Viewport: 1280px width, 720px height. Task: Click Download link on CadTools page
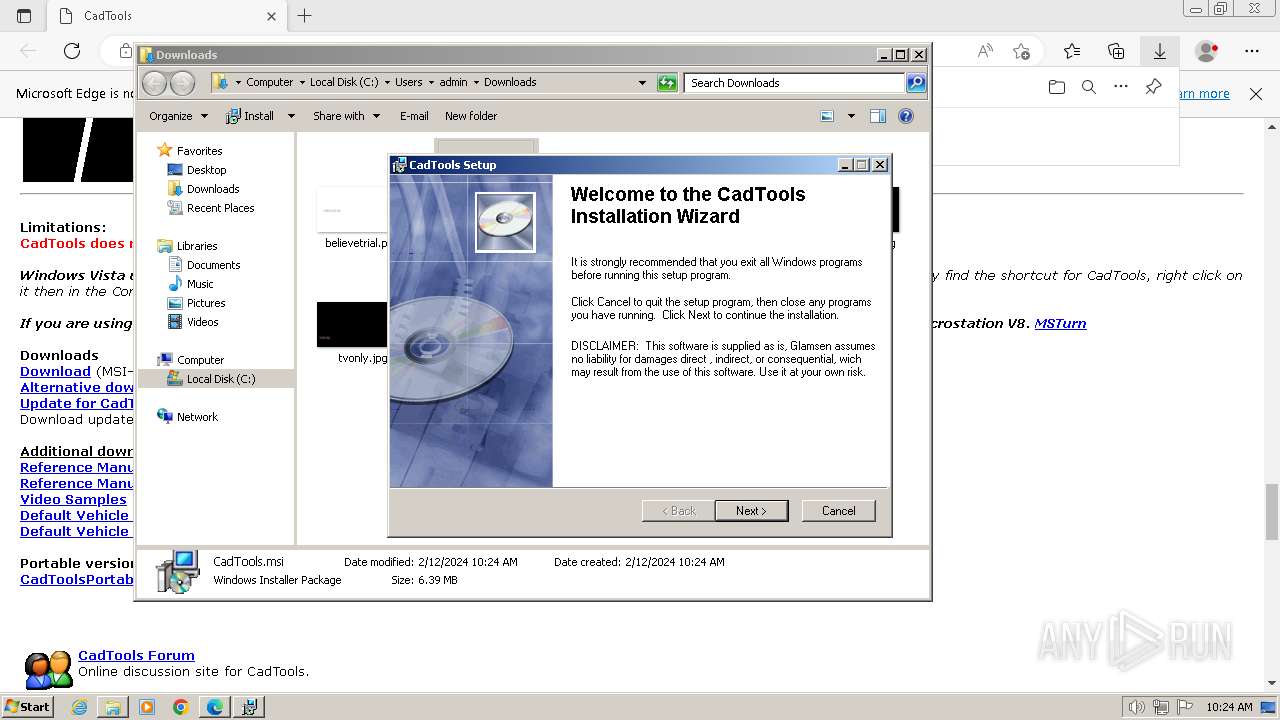(x=55, y=371)
